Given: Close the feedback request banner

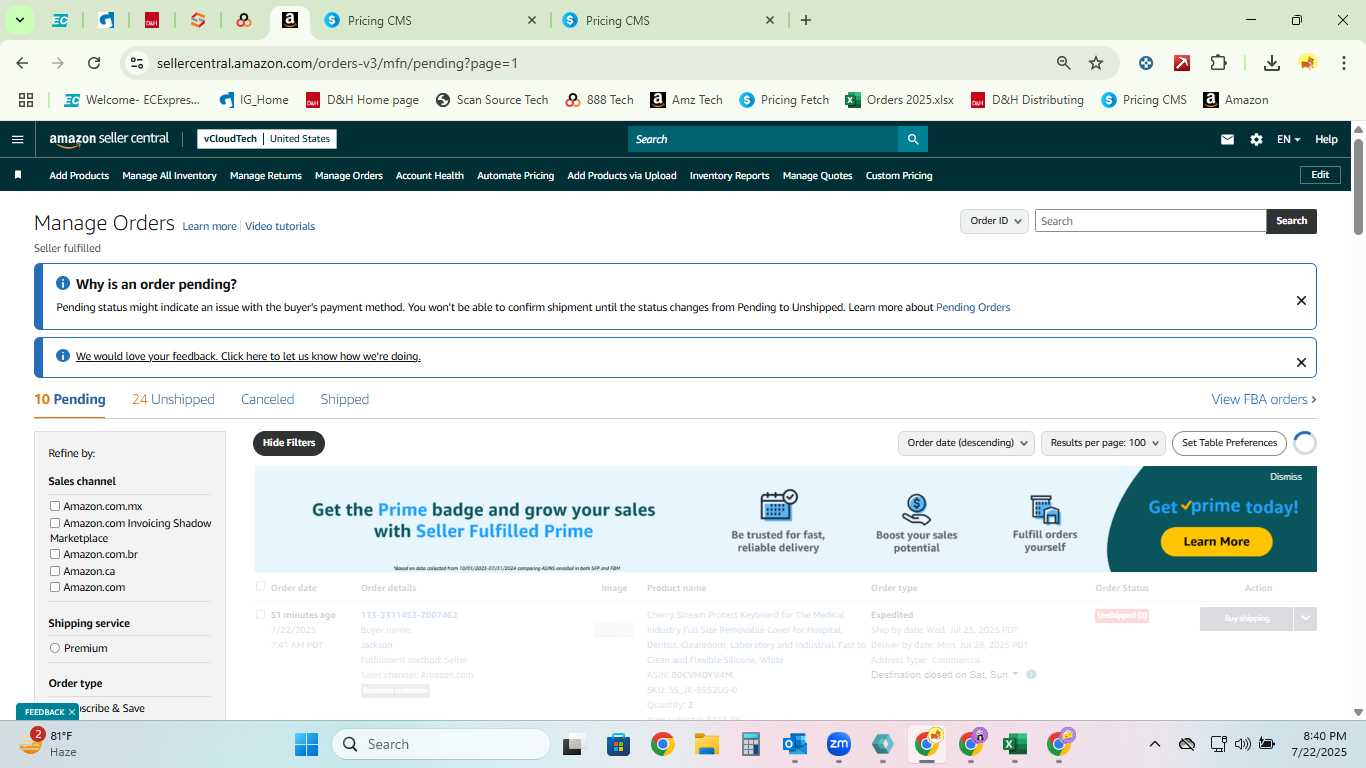Looking at the screenshot, I should pyautogui.click(x=1301, y=362).
